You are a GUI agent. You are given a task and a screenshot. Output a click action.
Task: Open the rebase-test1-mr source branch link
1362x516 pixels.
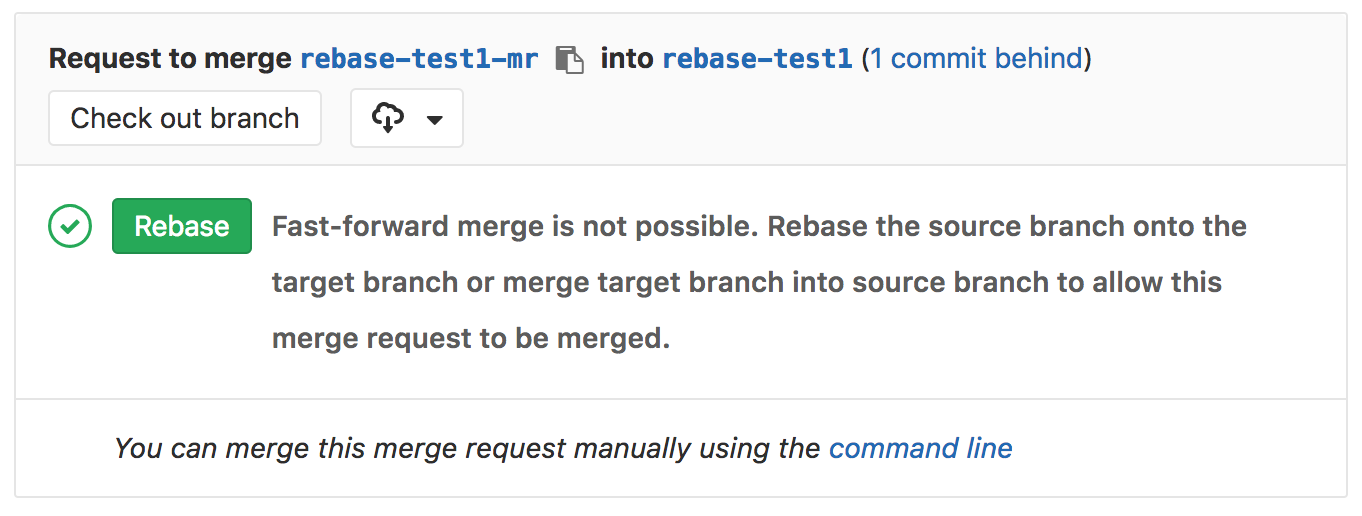click(419, 59)
